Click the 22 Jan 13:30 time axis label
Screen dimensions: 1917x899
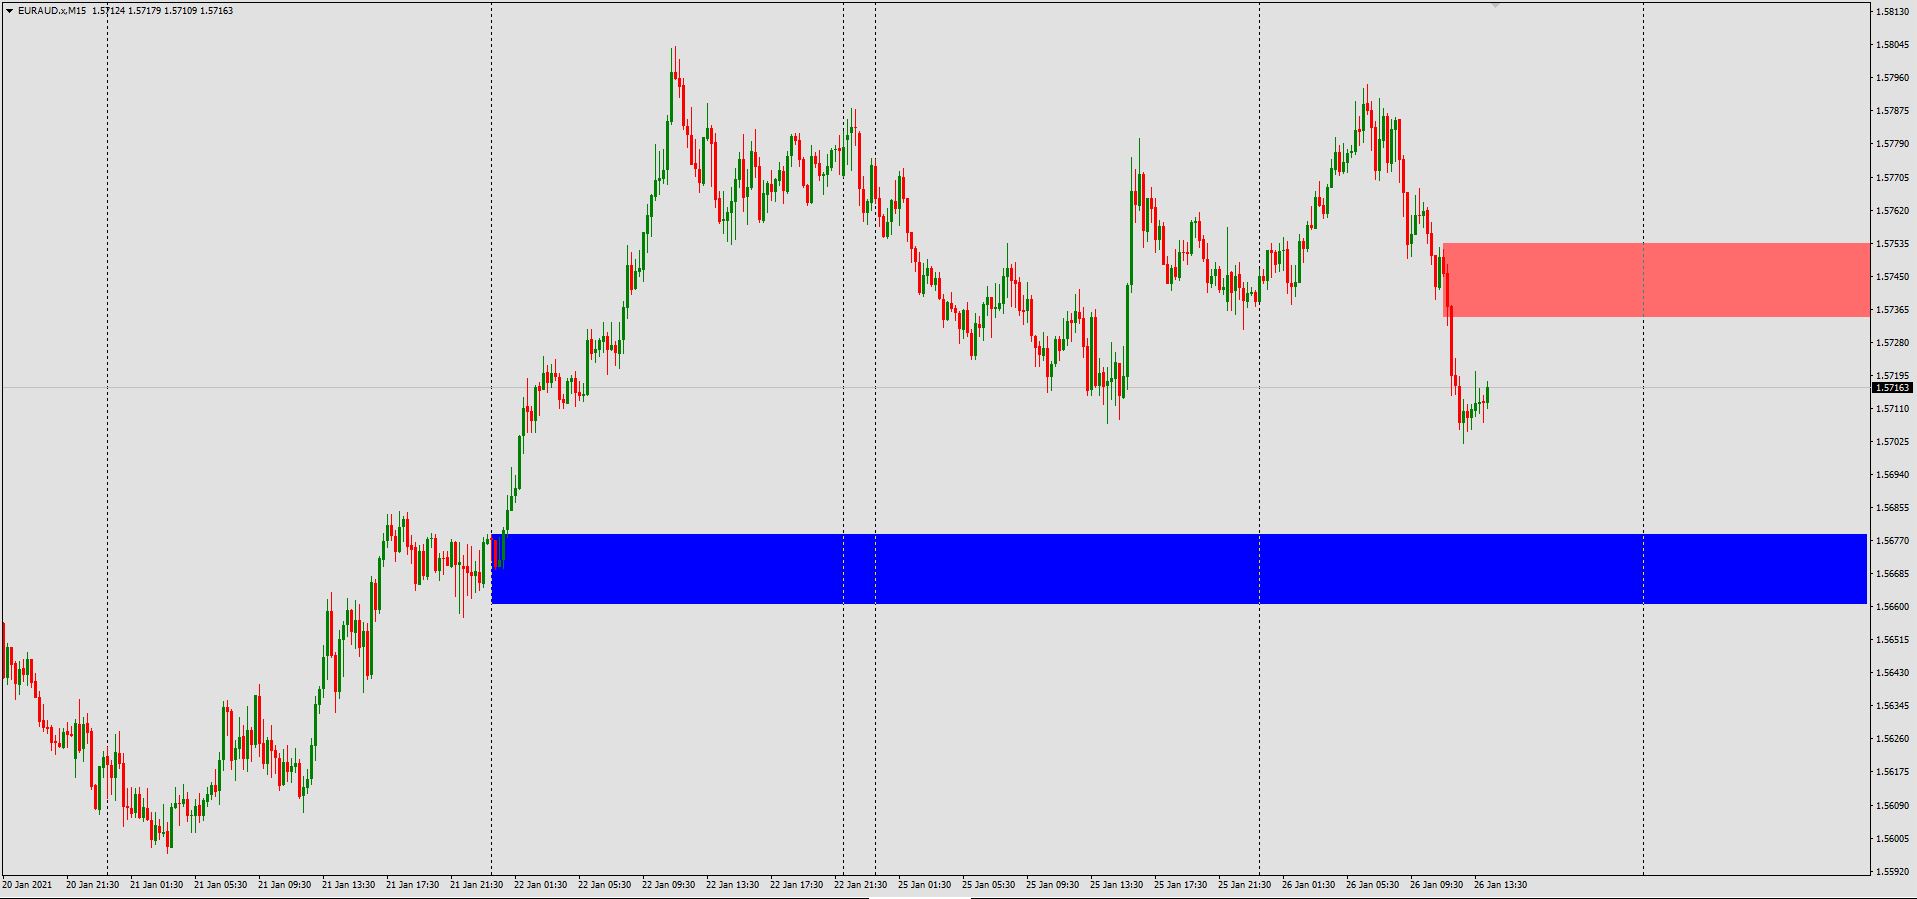pos(733,885)
